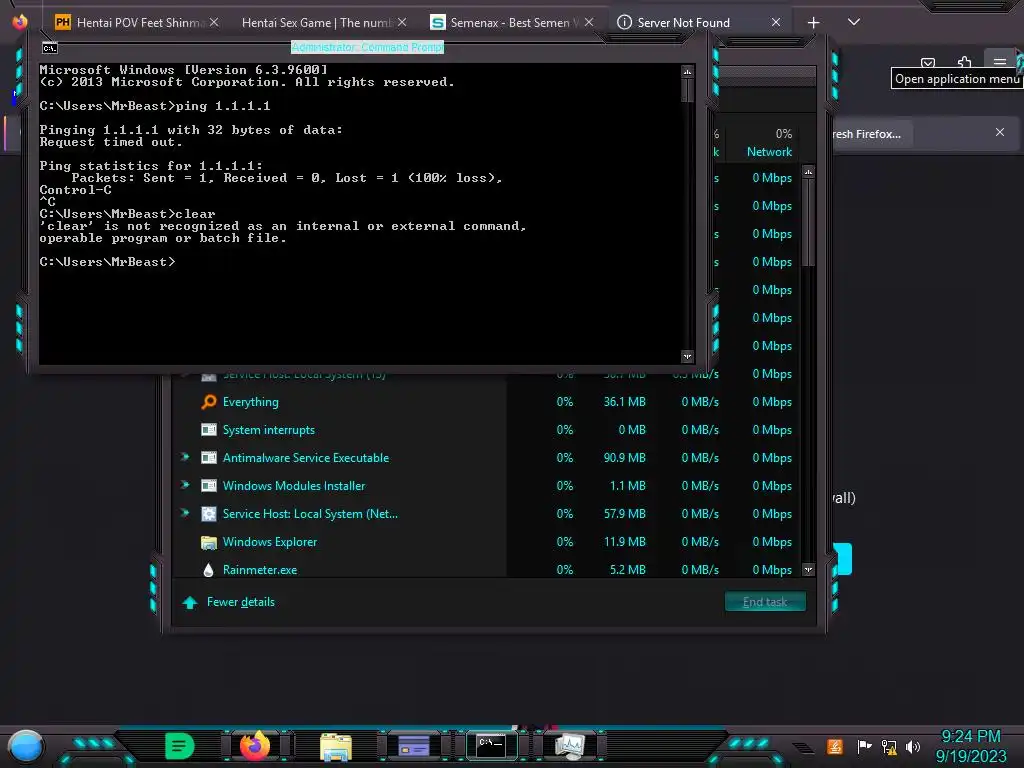This screenshot has height=768, width=1024.
Task: Close the Semenax tab
Action: coord(589,22)
